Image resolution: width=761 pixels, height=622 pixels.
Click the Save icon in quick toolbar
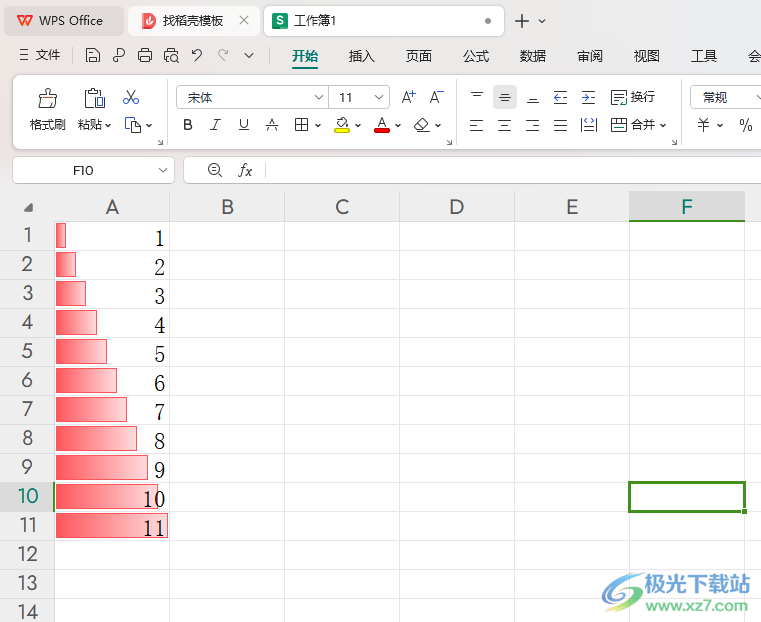pos(92,56)
